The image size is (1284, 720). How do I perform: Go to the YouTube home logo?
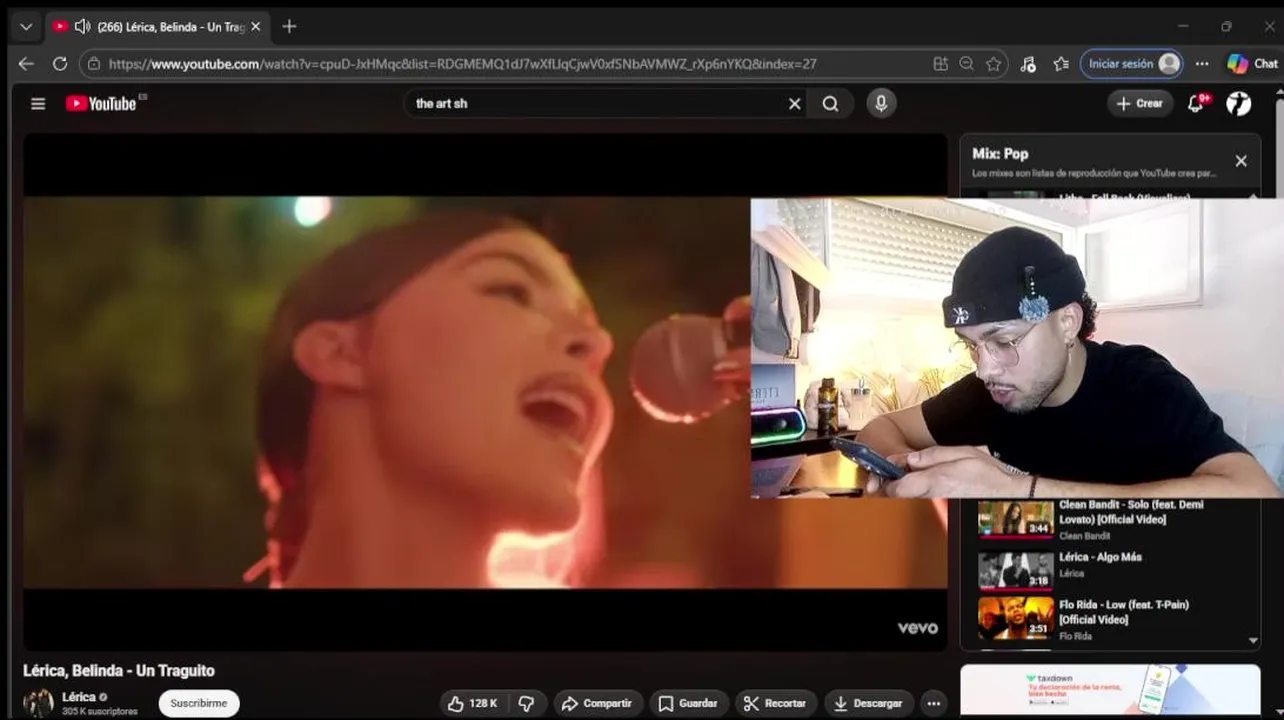(101, 103)
